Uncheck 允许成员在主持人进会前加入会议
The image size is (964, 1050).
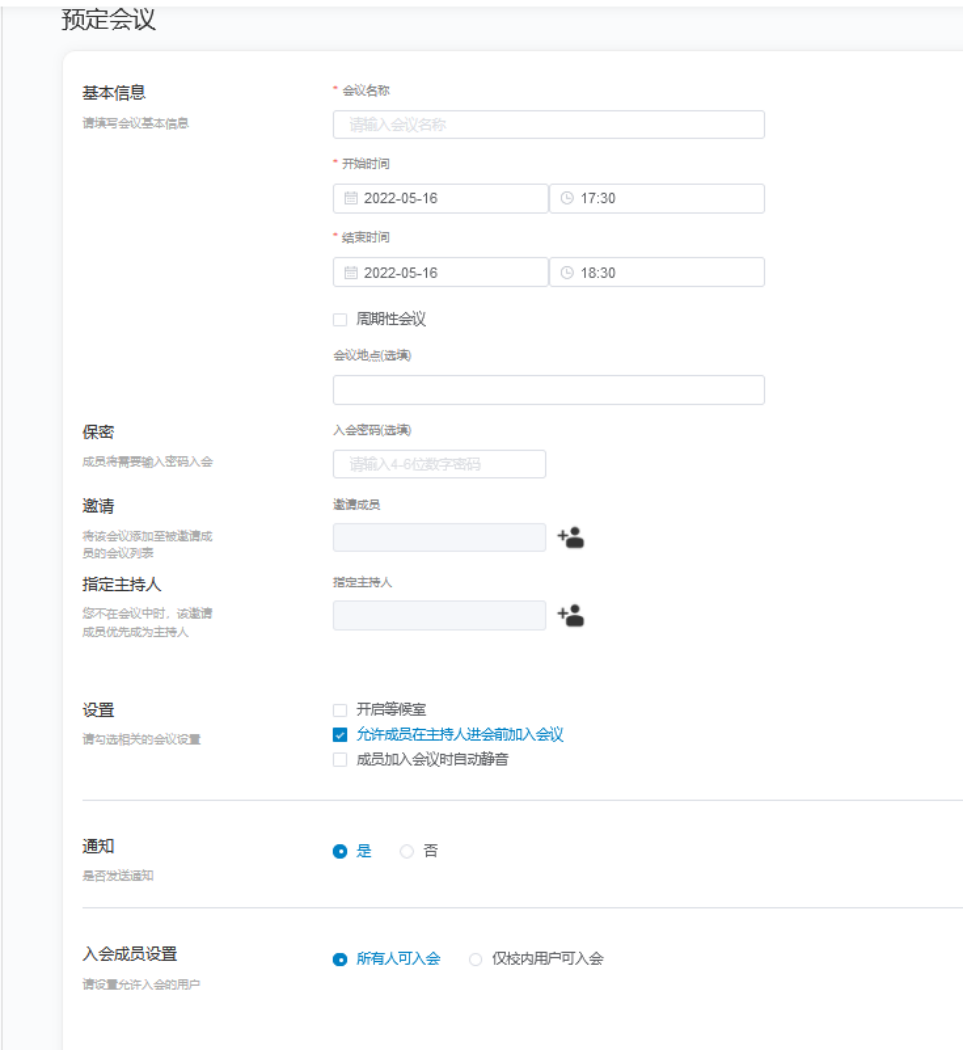tap(340, 735)
